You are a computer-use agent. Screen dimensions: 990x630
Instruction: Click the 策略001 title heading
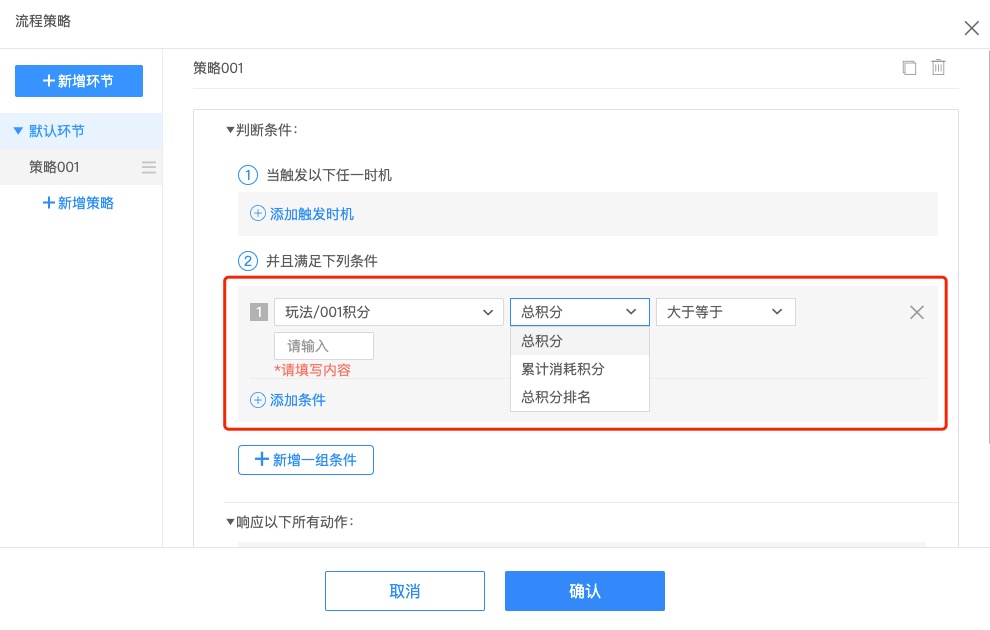(218, 68)
